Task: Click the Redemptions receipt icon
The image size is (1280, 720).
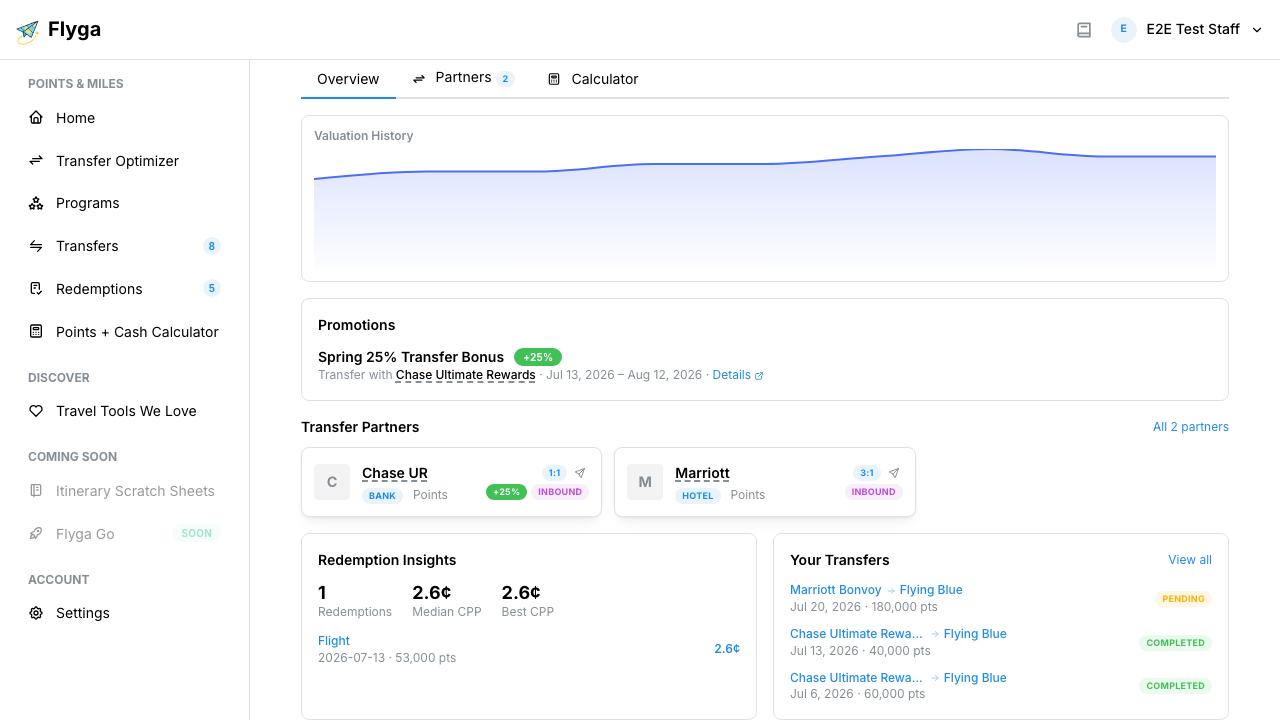Action: (36, 289)
